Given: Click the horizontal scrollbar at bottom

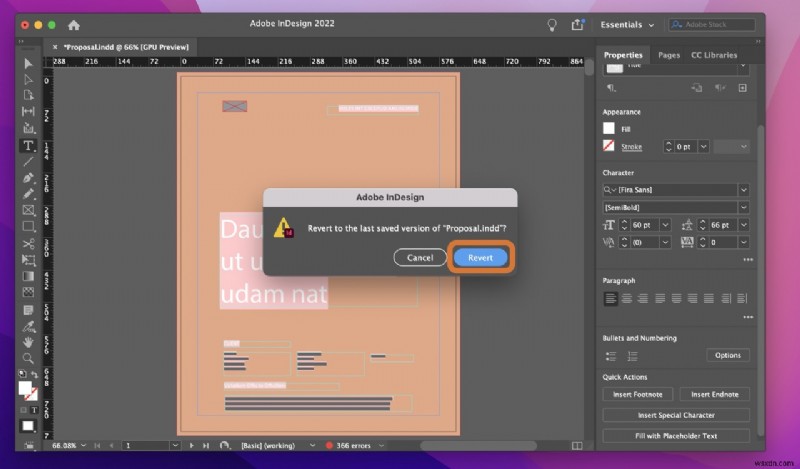Looking at the screenshot, I should [478, 446].
